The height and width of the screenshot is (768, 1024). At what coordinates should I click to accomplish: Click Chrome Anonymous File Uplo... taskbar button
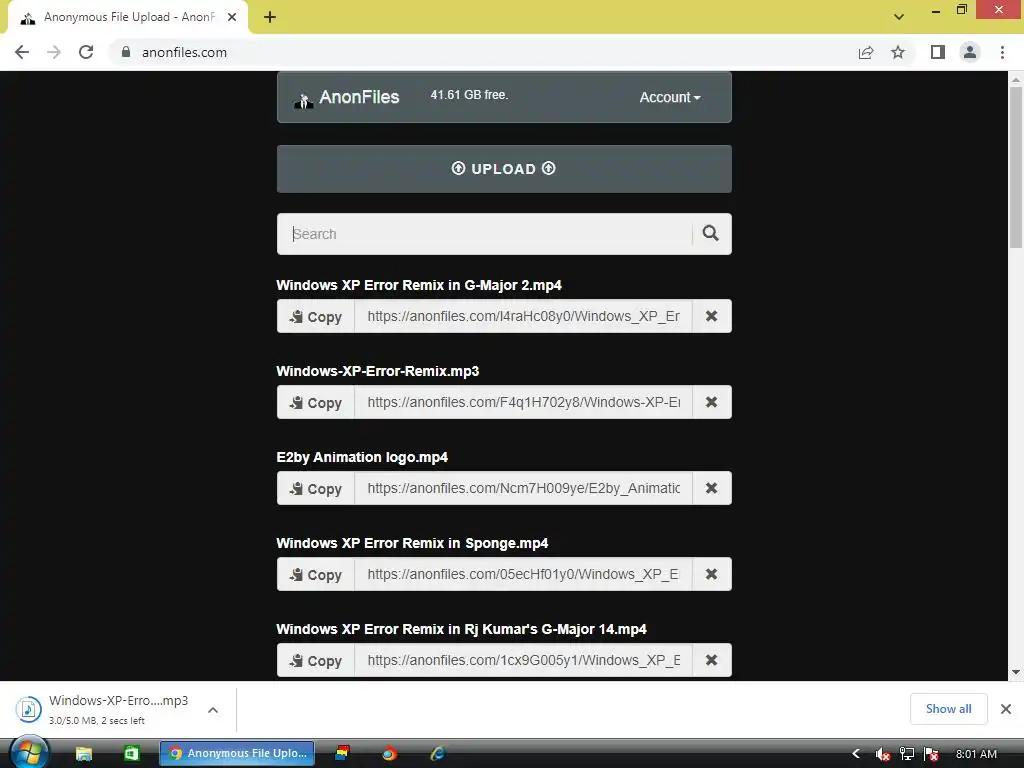tap(237, 754)
